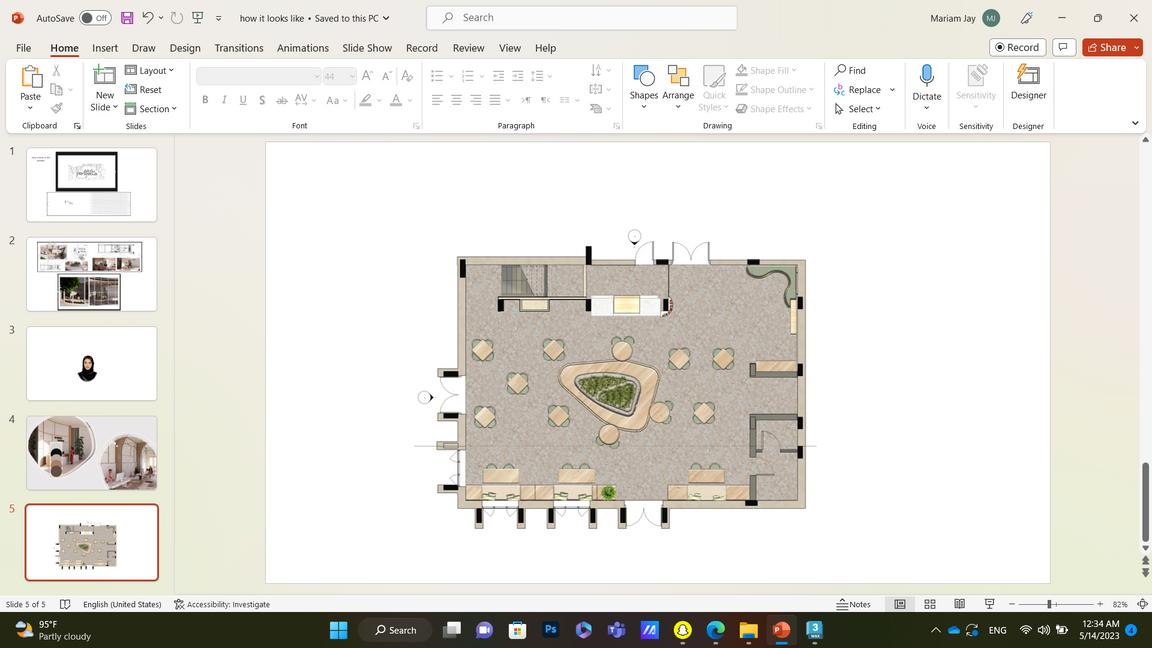1152x648 pixels.
Task: Click the pen icon beside the user avatar
Action: [x=1026, y=18]
